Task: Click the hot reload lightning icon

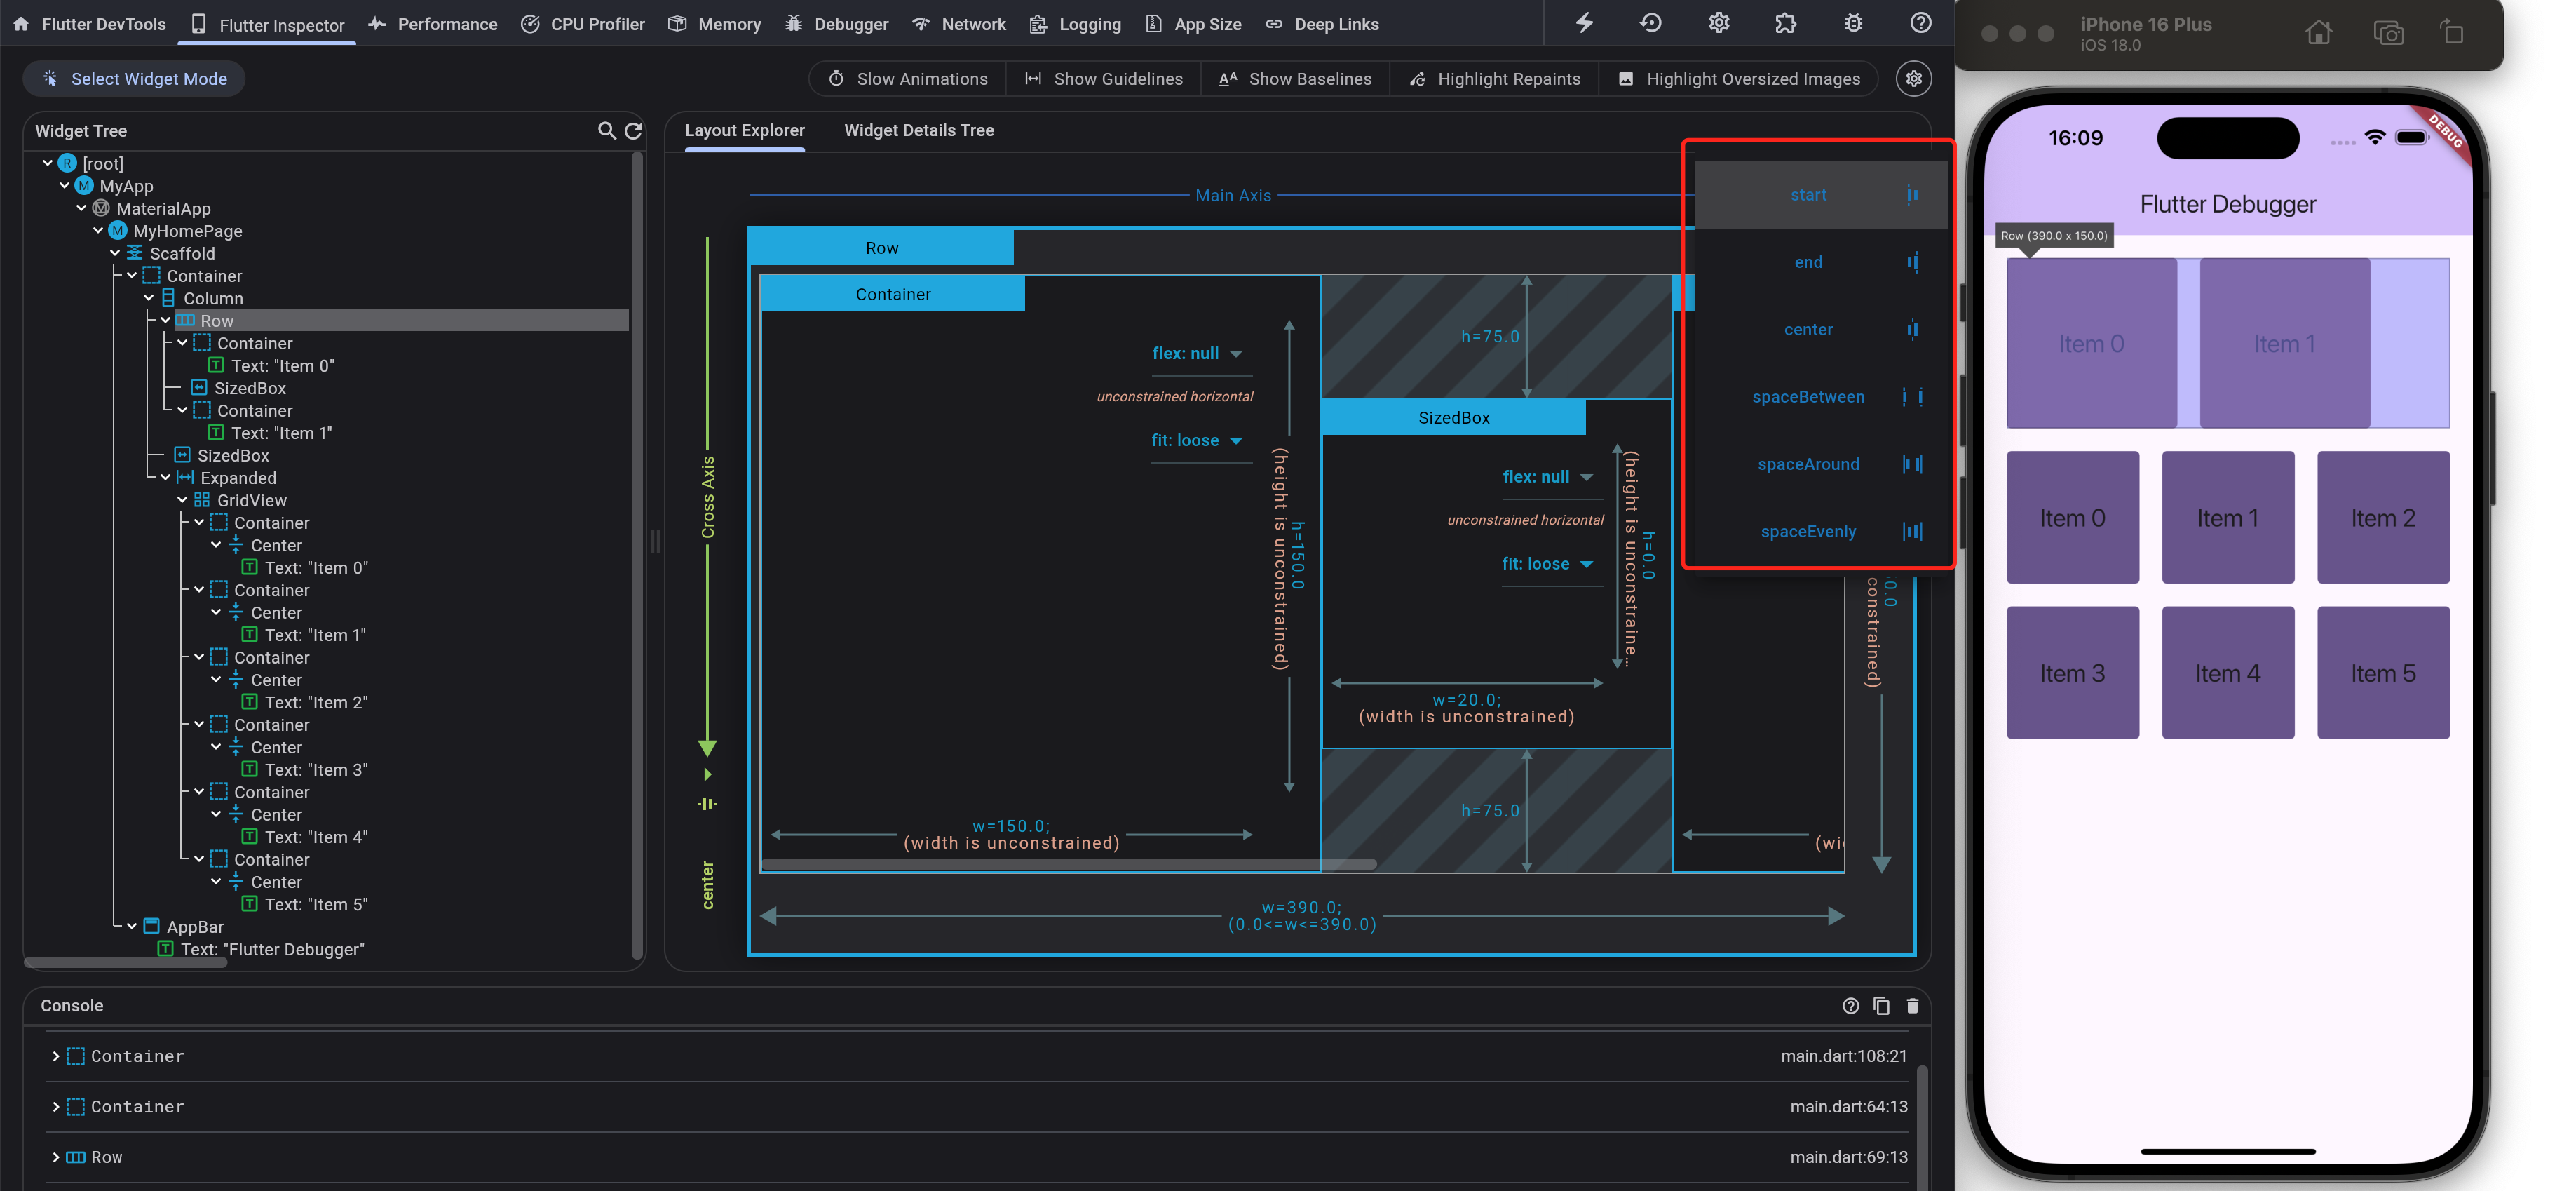Action: 1585,23
